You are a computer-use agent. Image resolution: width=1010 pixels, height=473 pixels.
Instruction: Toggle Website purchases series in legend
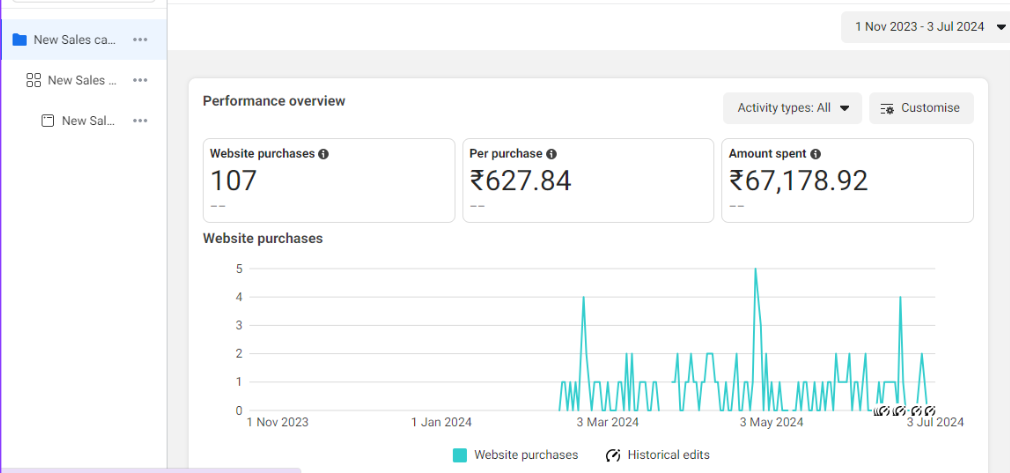pyautogui.click(x=516, y=455)
